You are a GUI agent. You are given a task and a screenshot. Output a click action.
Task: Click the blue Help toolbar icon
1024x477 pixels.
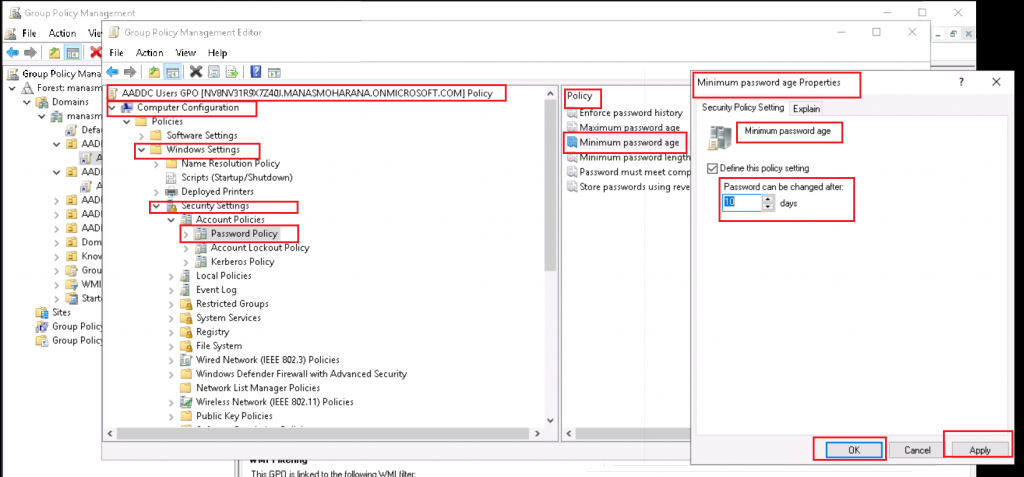(256, 72)
